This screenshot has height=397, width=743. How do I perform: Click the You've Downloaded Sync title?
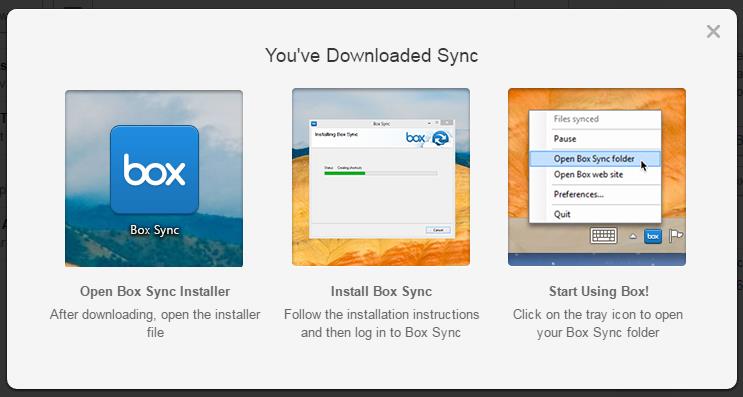(372, 55)
